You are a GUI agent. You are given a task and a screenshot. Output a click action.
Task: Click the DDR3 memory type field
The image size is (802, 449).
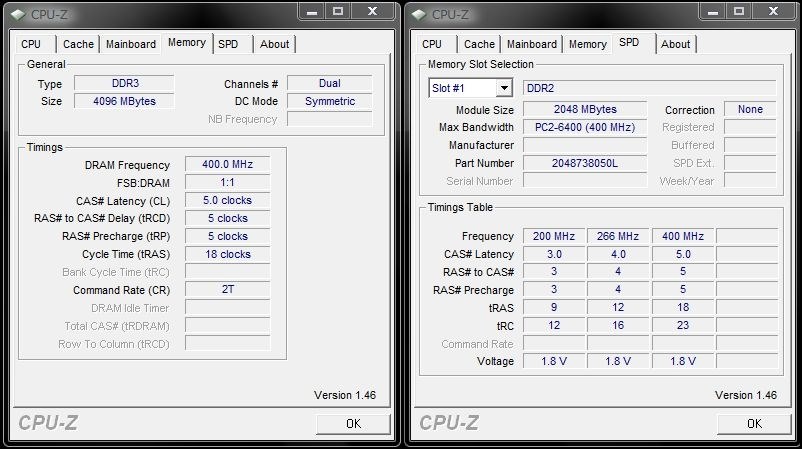124,83
